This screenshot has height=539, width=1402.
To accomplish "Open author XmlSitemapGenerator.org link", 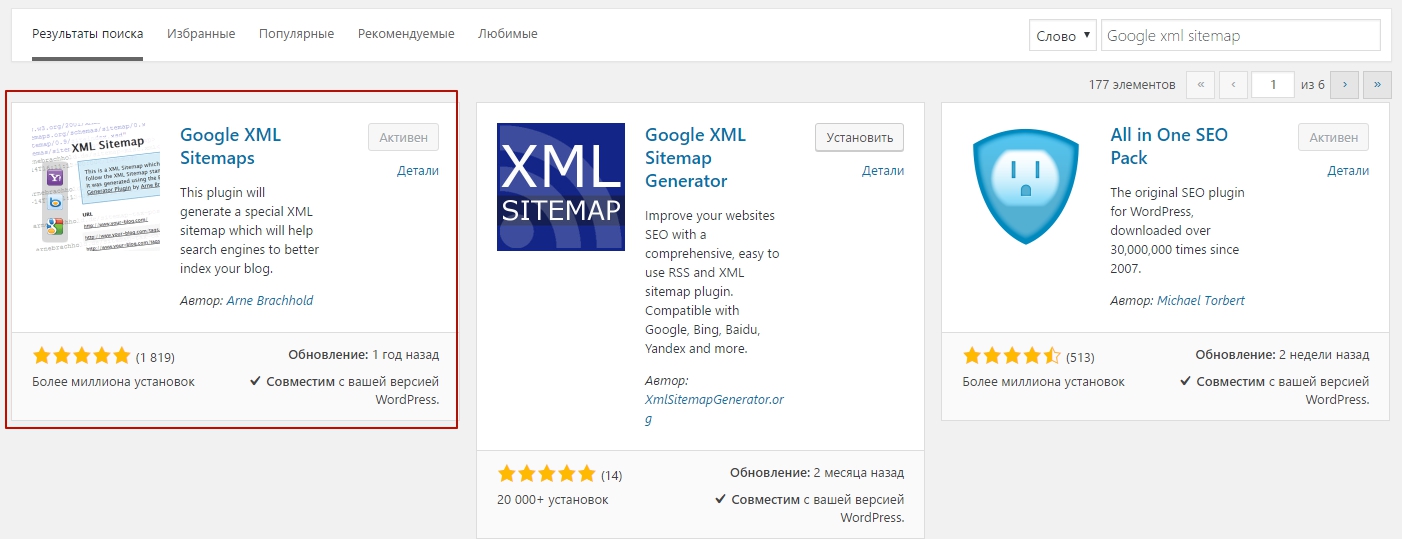I will (x=714, y=409).
